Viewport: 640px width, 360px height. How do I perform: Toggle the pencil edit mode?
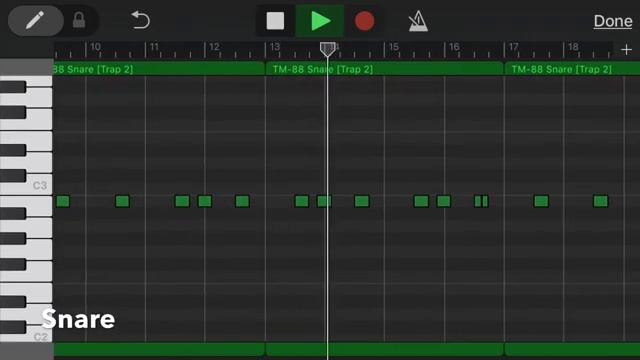pyautogui.click(x=35, y=20)
